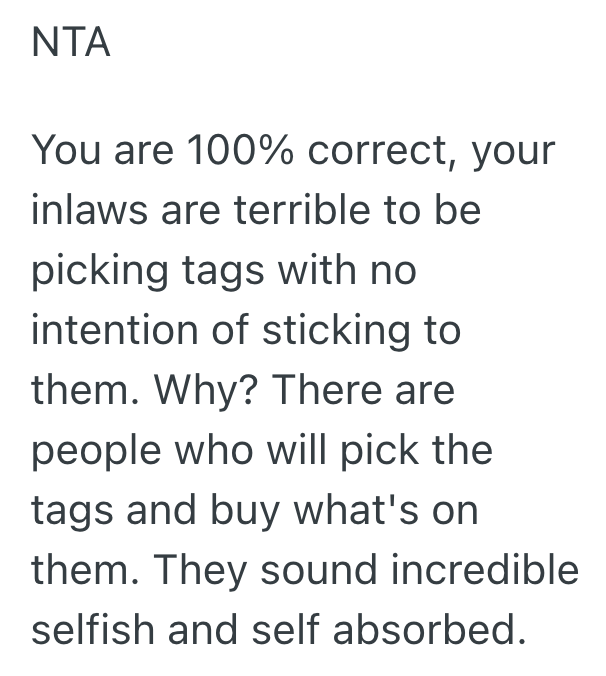This screenshot has width=606, height=676.
Task: Click the word "selfish"
Action: pos(92,629)
